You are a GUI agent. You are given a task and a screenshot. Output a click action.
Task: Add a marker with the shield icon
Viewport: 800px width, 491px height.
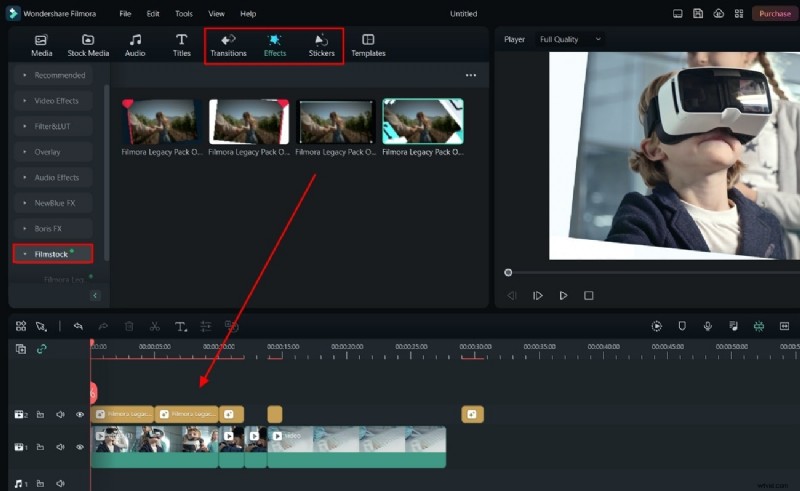tap(682, 326)
